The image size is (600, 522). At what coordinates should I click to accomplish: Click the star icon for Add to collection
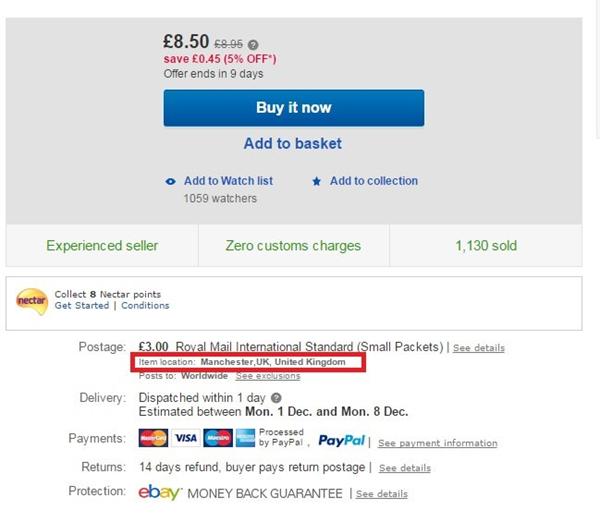[x=317, y=181]
